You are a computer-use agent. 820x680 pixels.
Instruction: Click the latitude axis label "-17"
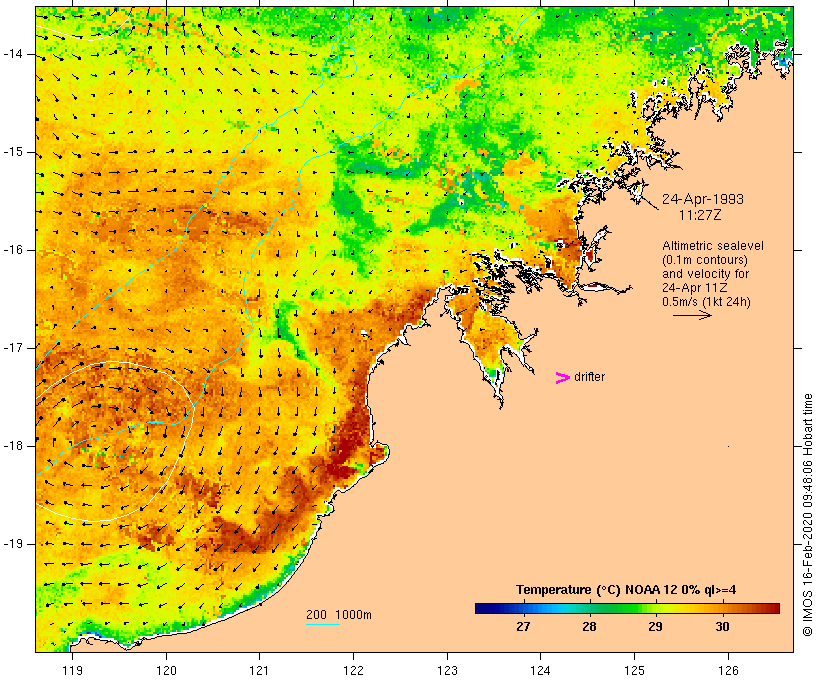[13, 348]
